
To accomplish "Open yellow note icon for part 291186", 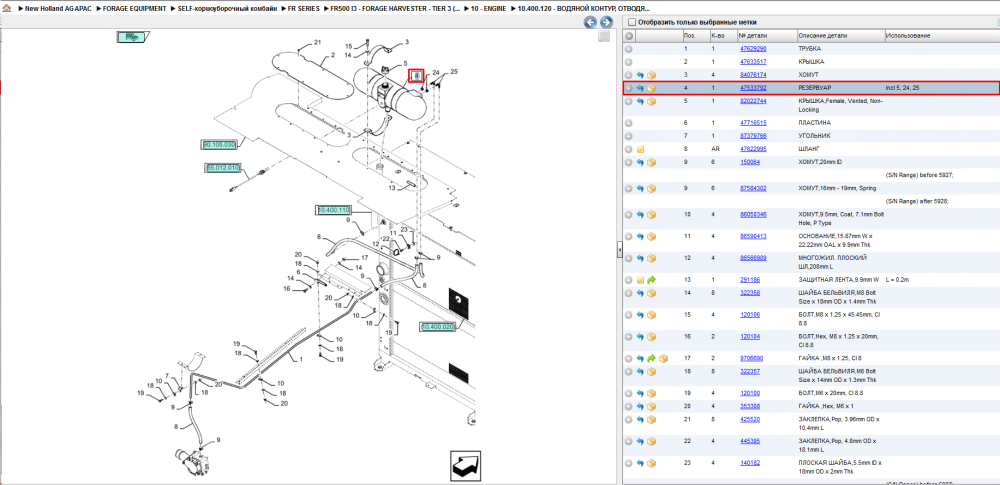I will pos(640,280).
